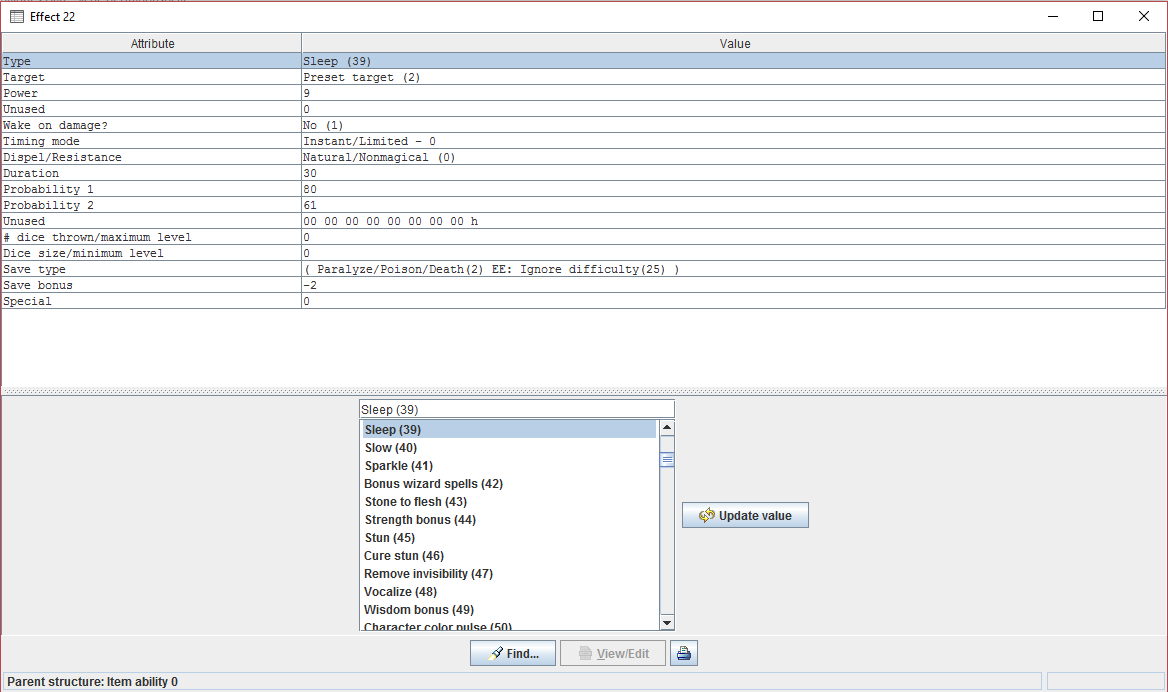Pick Remove invisibility (47)
The image size is (1168, 692).
(x=510, y=574)
